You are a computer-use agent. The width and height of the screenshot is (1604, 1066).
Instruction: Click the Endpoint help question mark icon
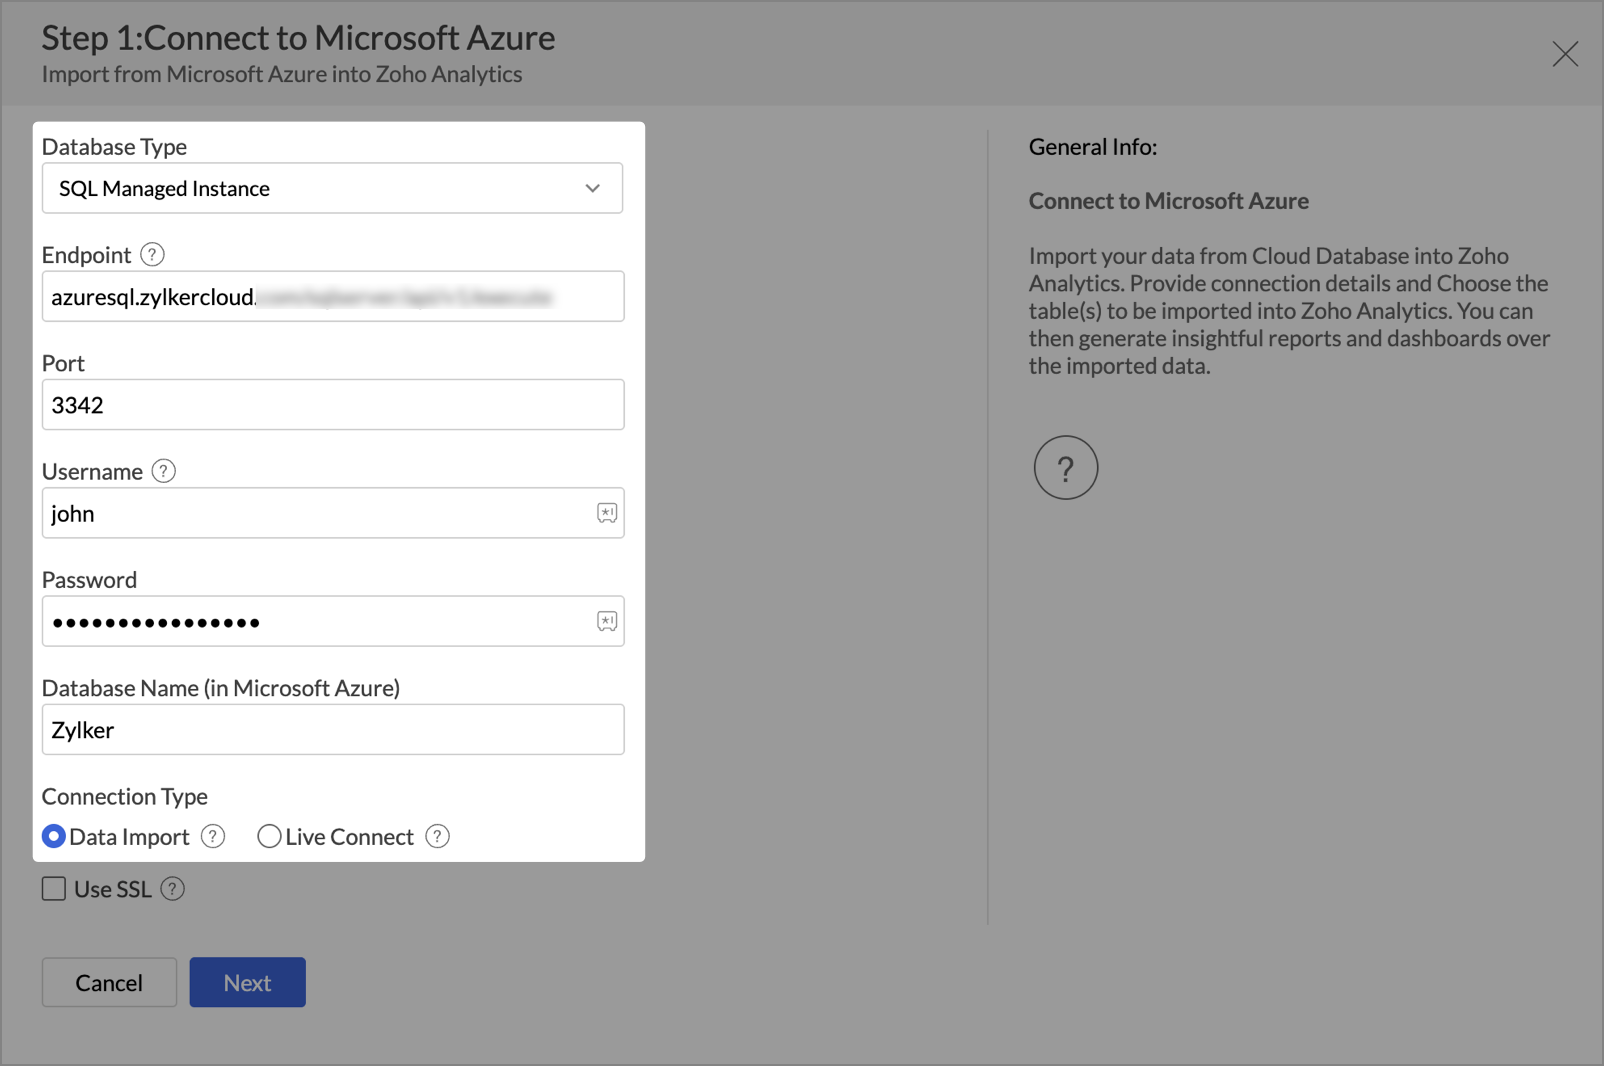[x=152, y=255]
